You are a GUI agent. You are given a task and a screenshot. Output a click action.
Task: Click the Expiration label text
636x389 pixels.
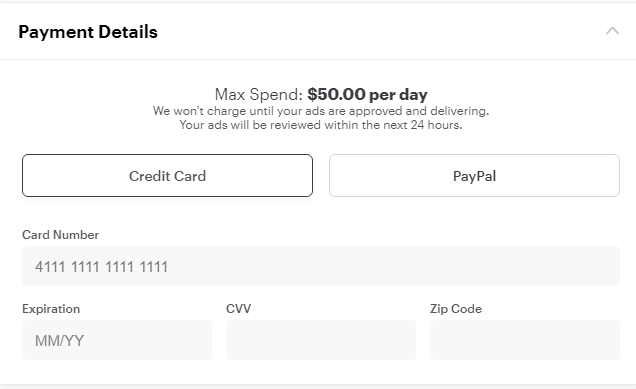(51, 309)
